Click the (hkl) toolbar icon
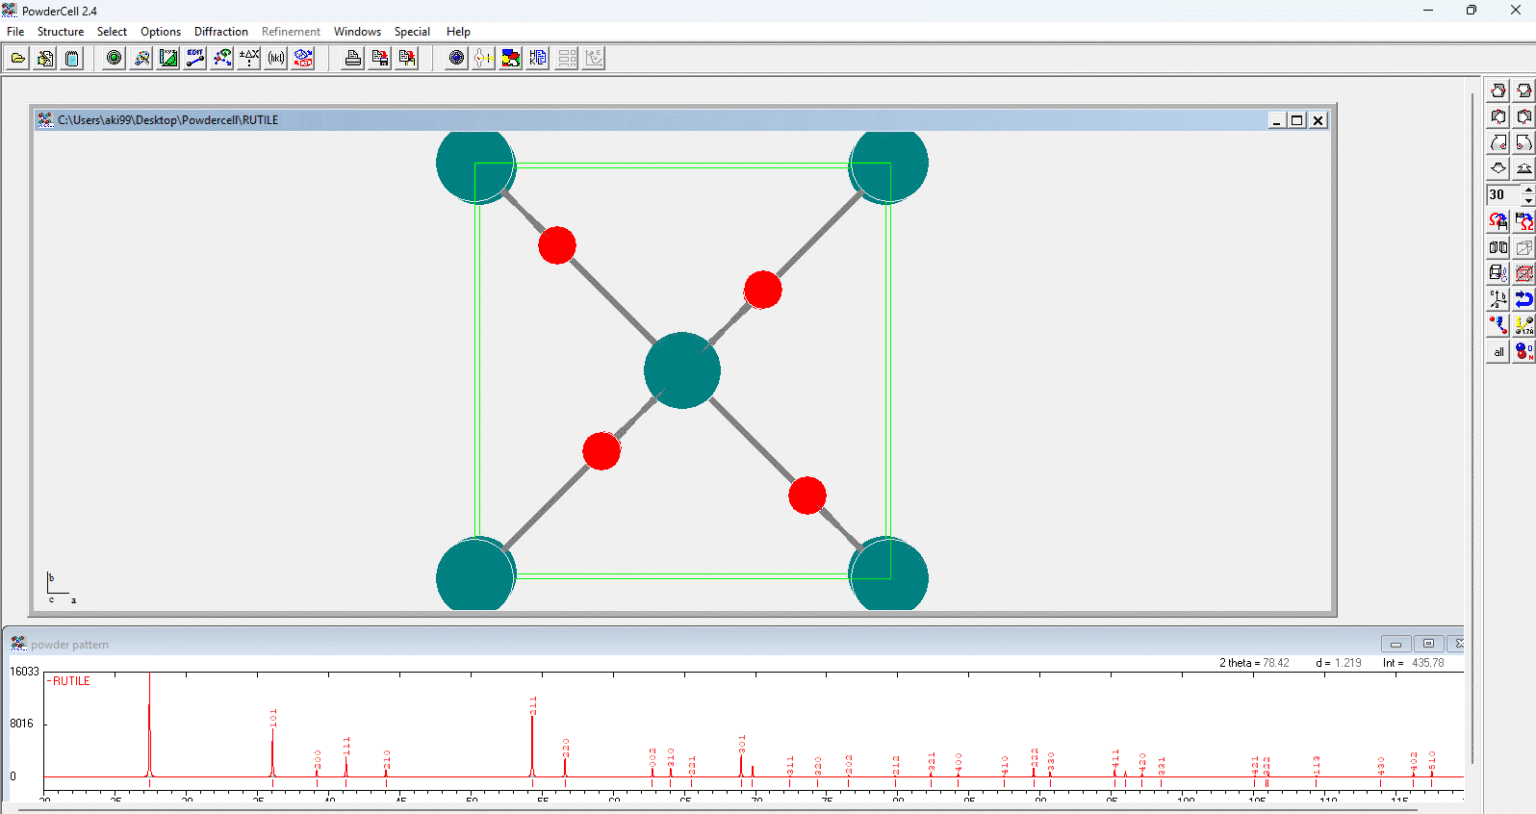 coord(276,58)
